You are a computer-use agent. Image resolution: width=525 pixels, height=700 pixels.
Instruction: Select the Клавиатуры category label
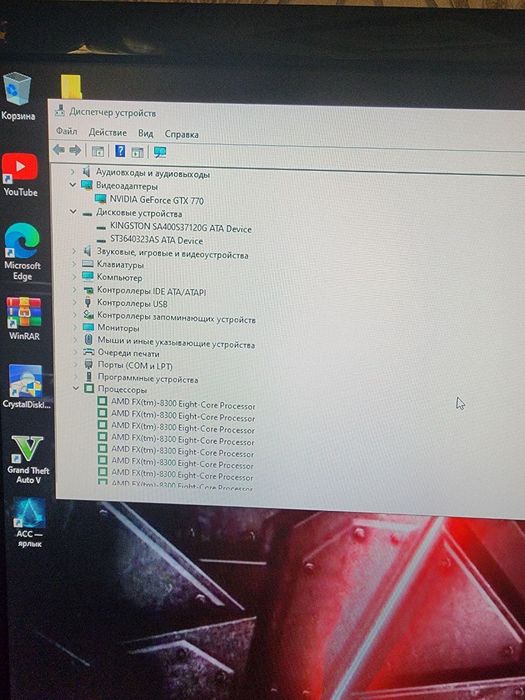pos(120,265)
